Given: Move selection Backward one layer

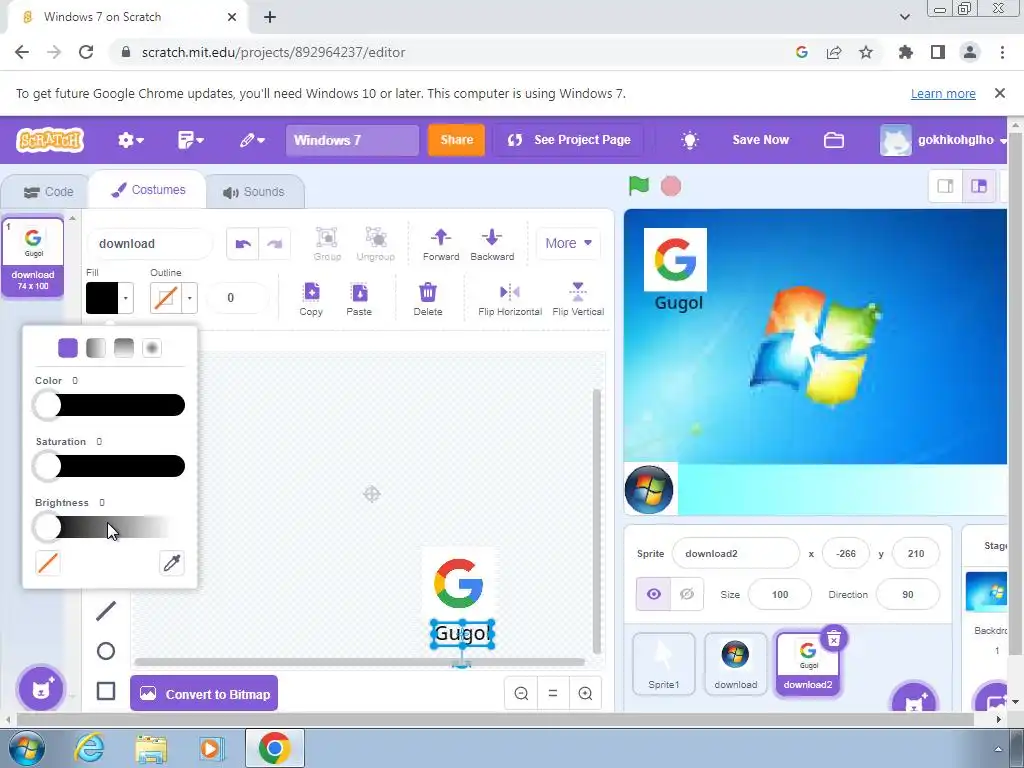Looking at the screenshot, I should coord(492,244).
